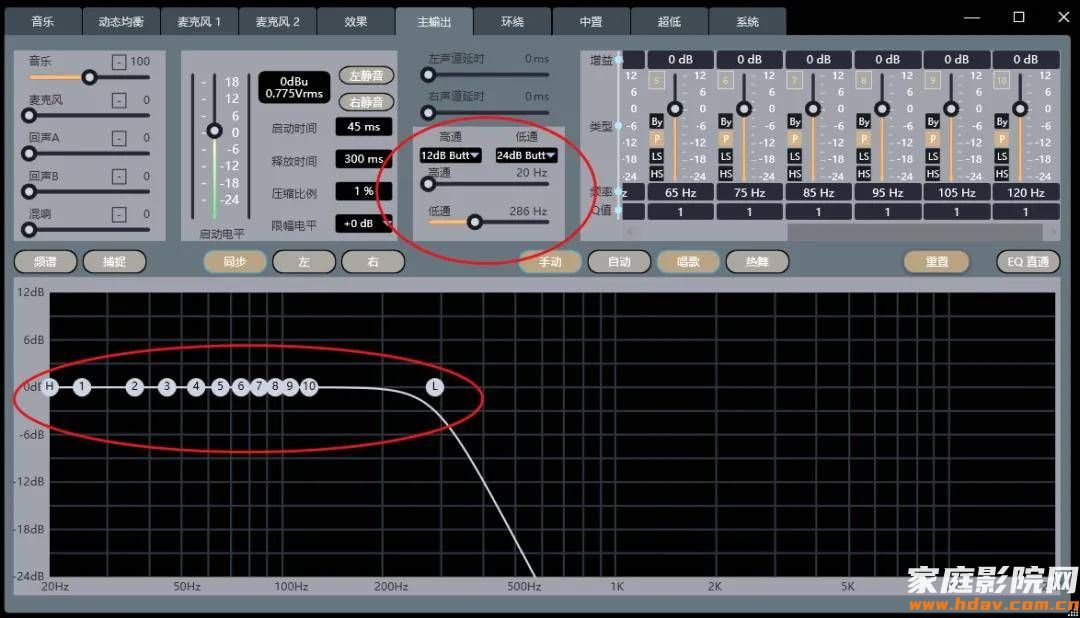Select the 唱歌 preset button
The width and height of the screenshot is (1080, 618).
pos(688,262)
